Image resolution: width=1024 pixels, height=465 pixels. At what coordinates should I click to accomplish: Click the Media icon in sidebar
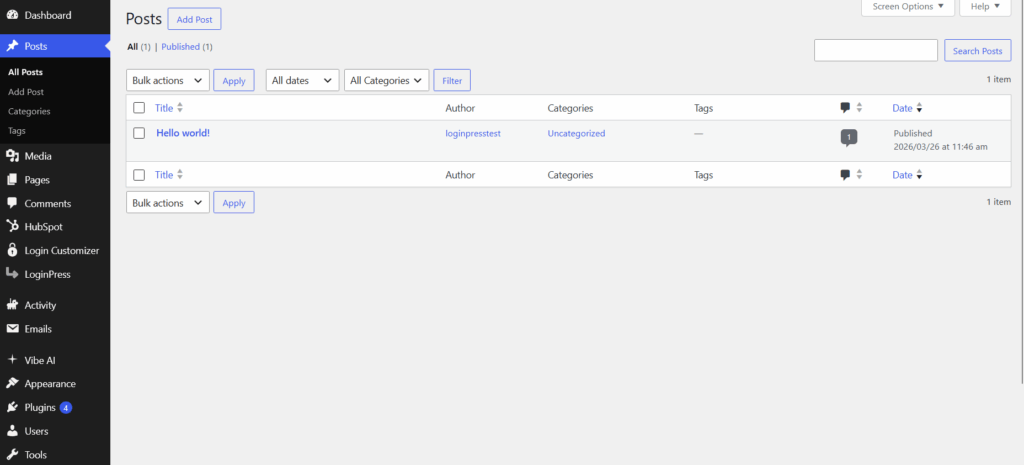click(12, 156)
